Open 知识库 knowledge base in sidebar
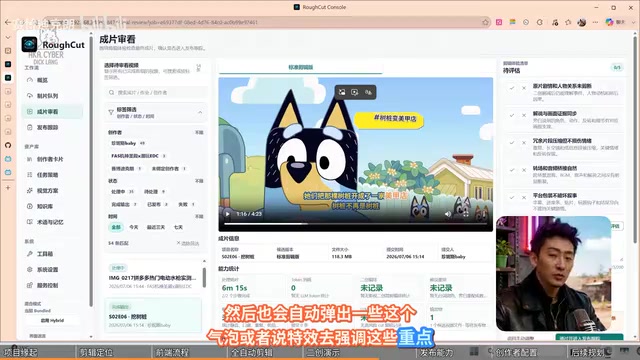Viewport: 640px width, 360px height. tap(52, 207)
